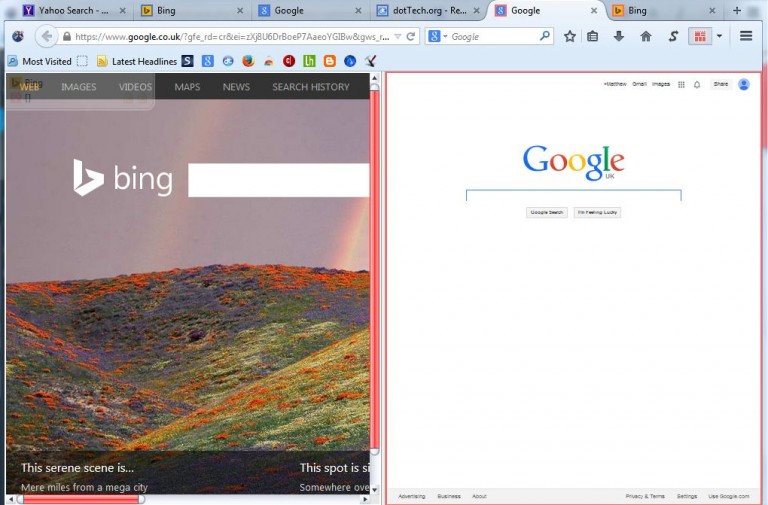Open the URL history dropdown in address bar
The height and width of the screenshot is (505, 768).
[398, 37]
